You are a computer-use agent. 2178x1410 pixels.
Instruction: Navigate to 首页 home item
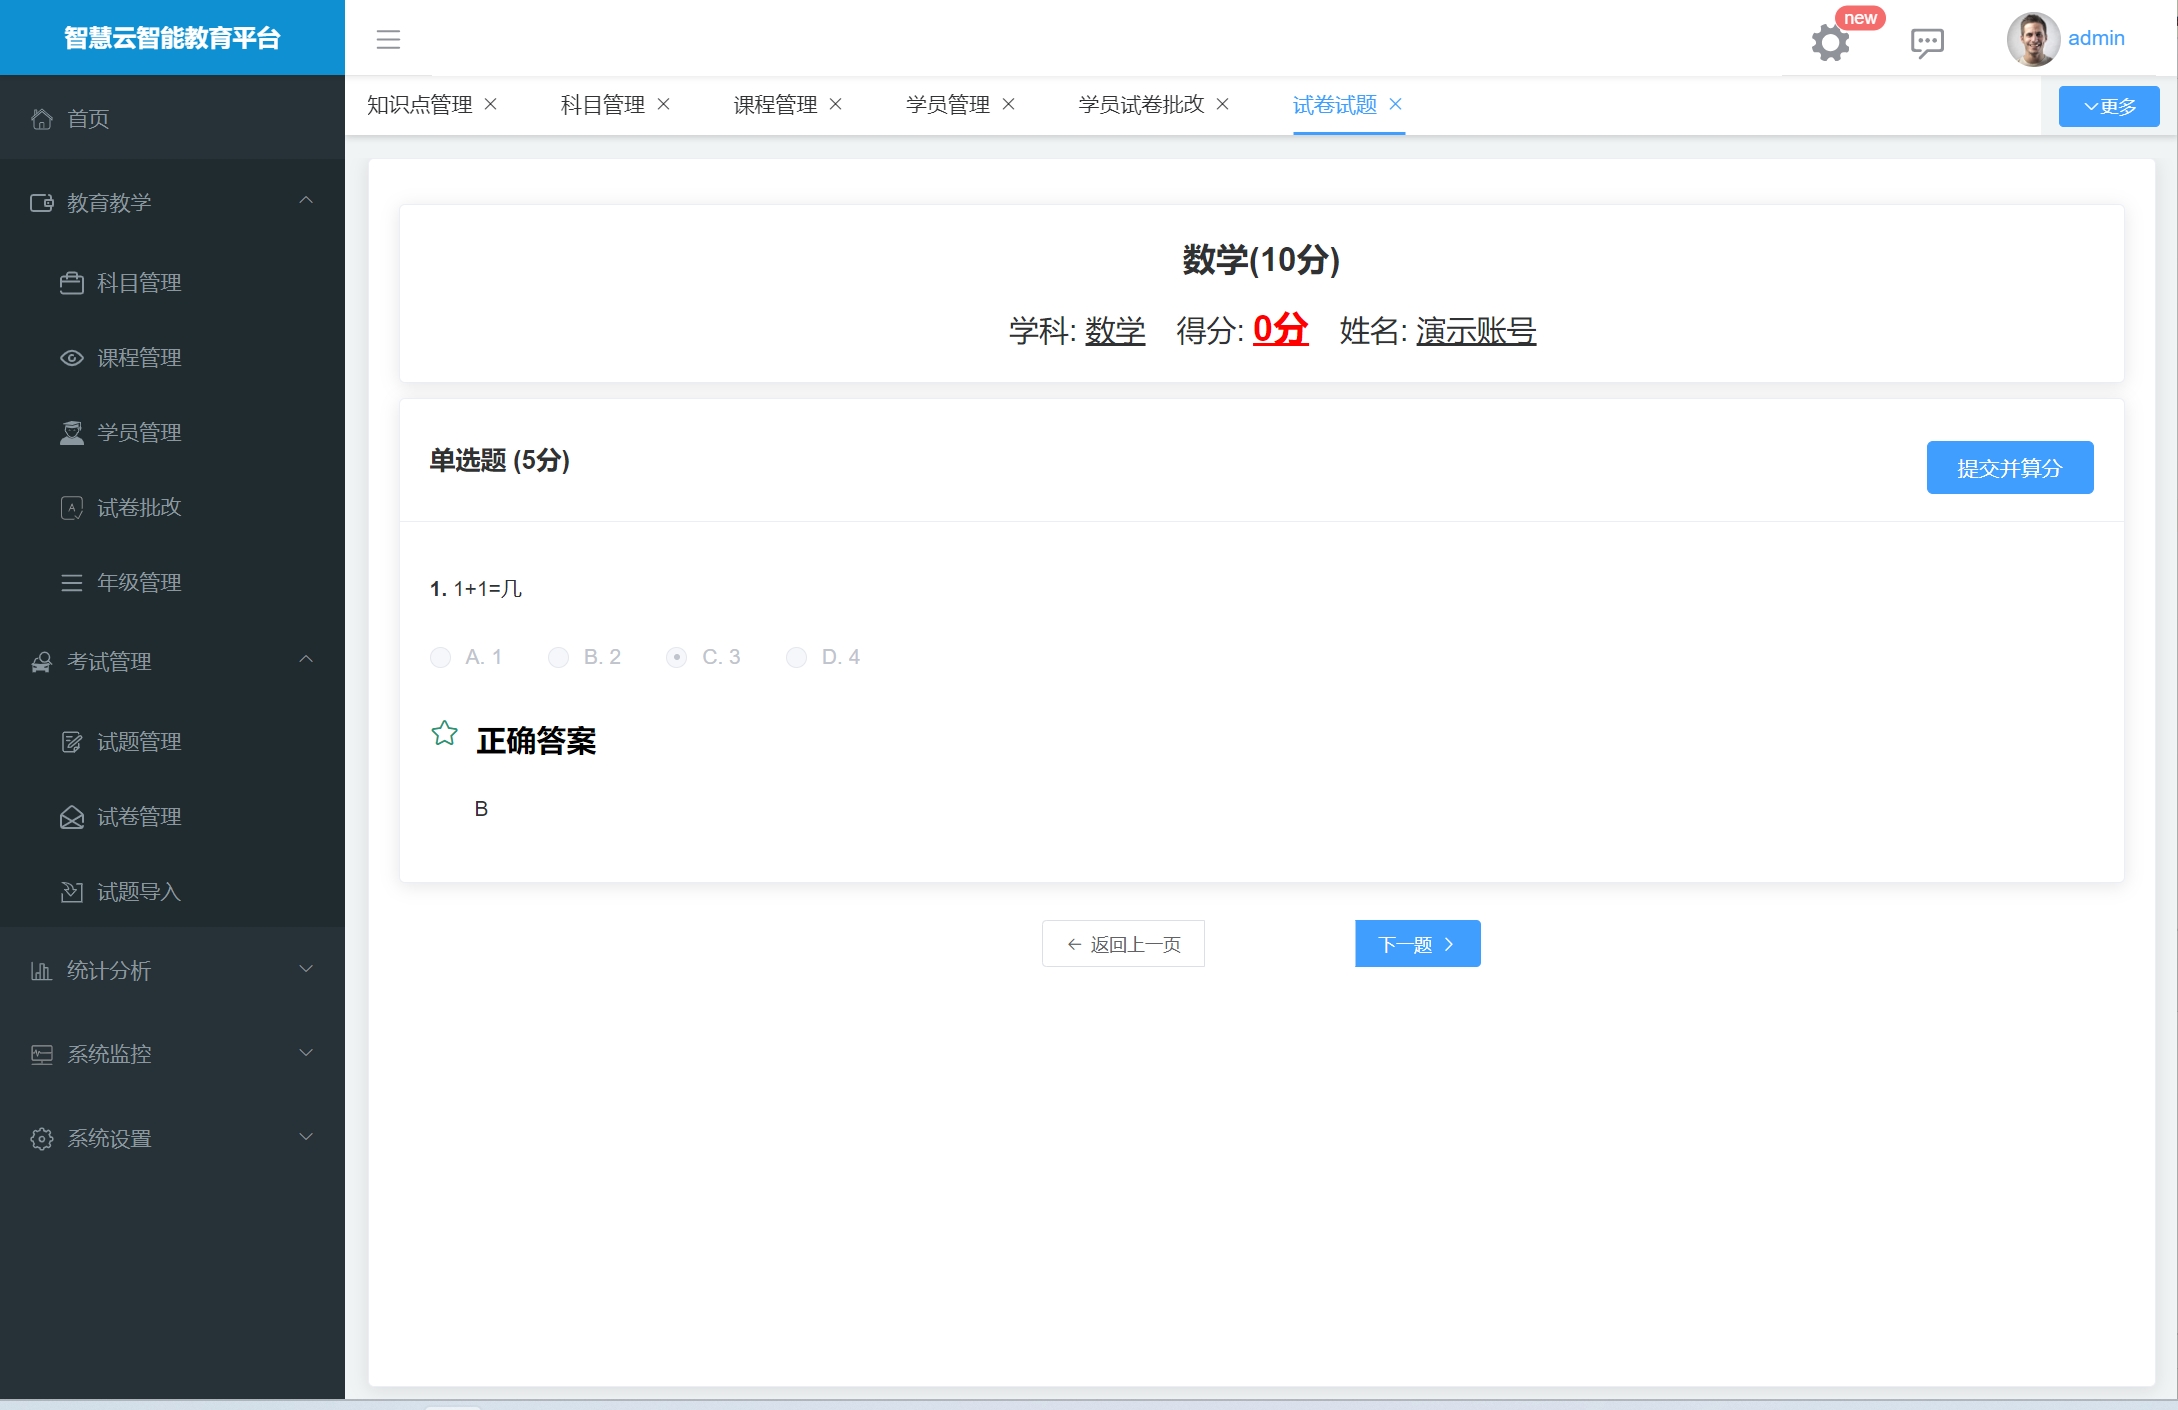(88, 119)
